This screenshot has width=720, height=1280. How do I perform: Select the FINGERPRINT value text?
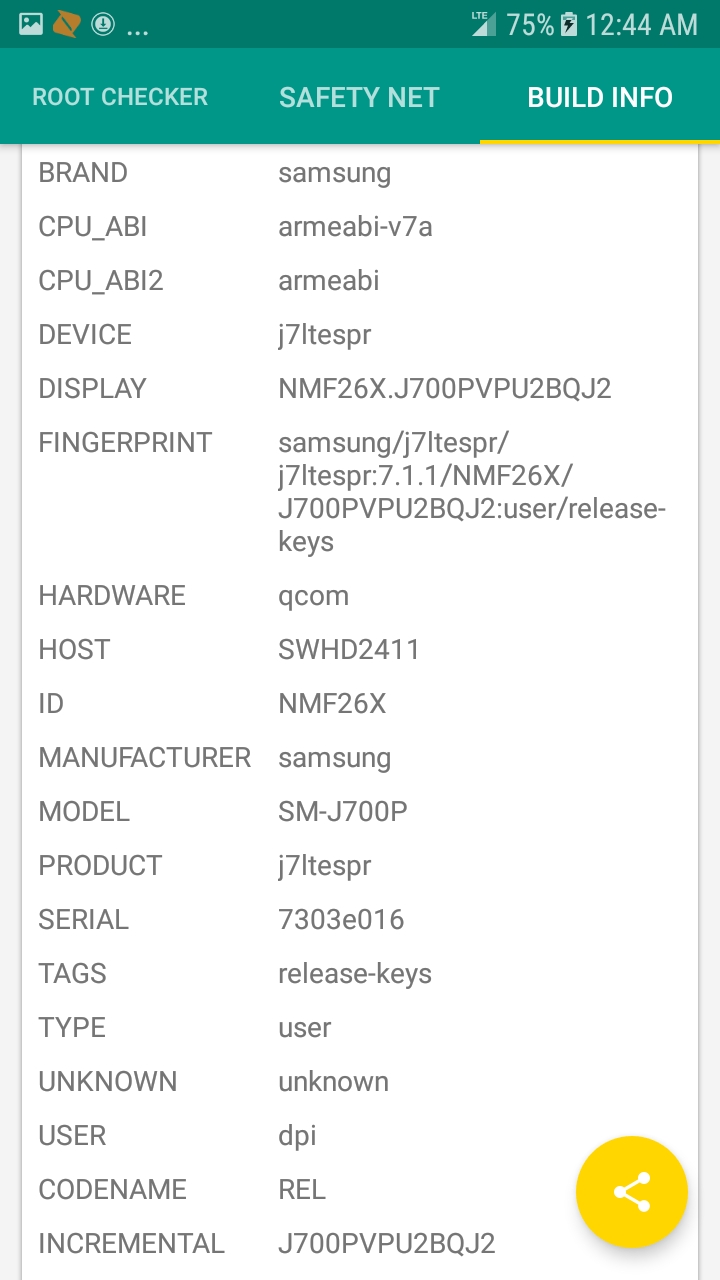coord(472,492)
